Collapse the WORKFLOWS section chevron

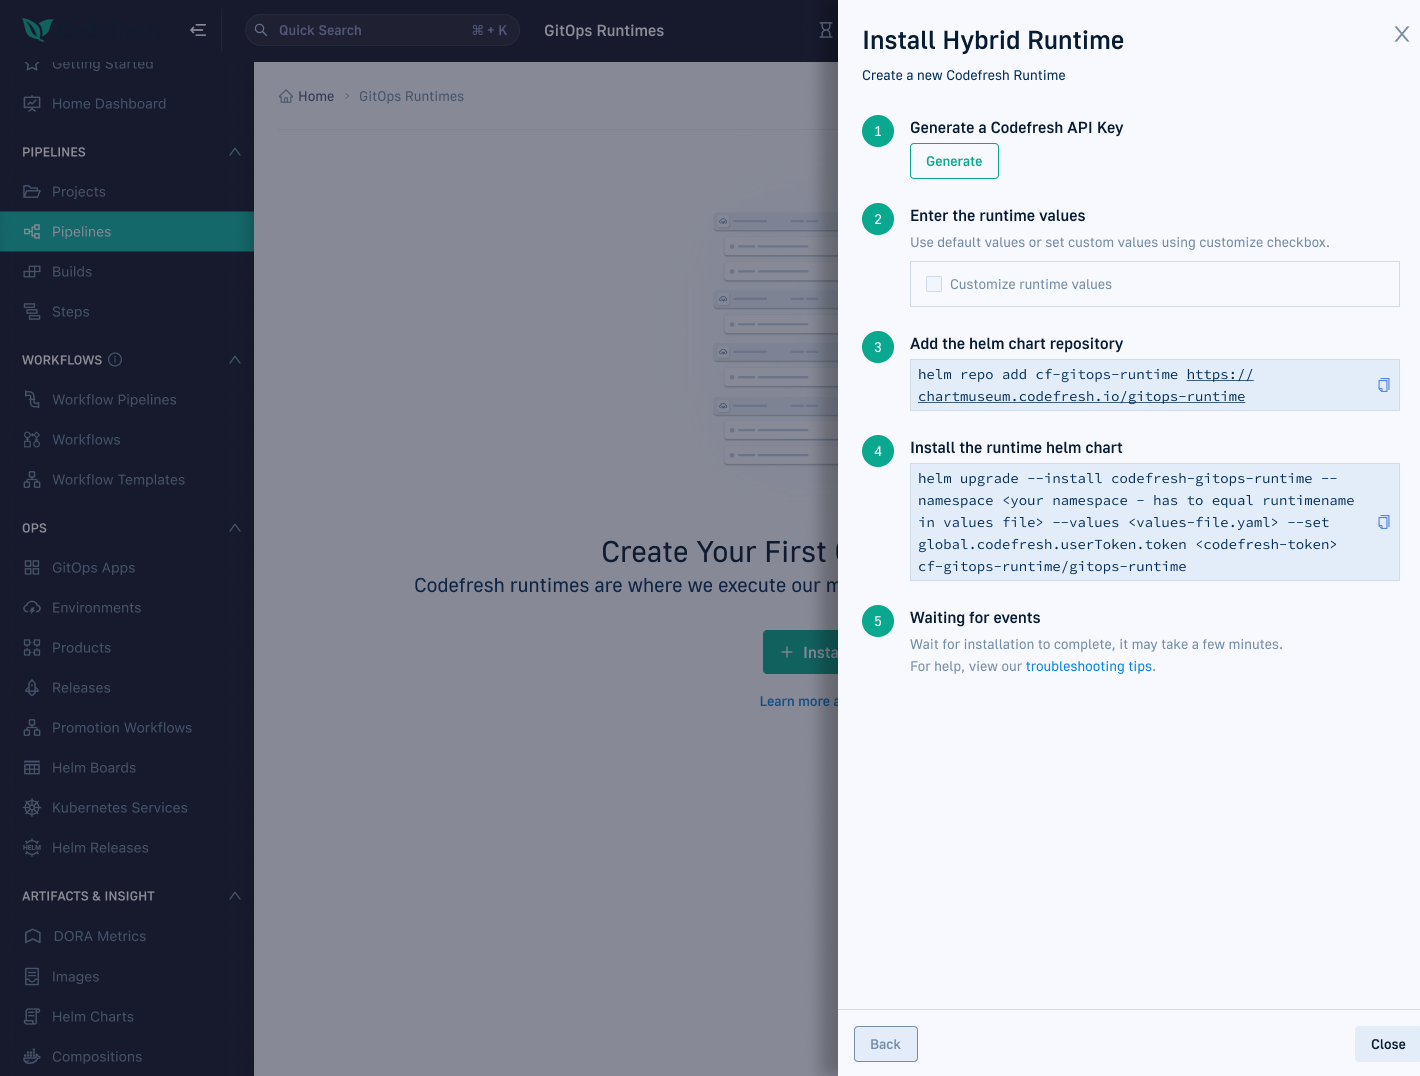pyautogui.click(x=235, y=360)
